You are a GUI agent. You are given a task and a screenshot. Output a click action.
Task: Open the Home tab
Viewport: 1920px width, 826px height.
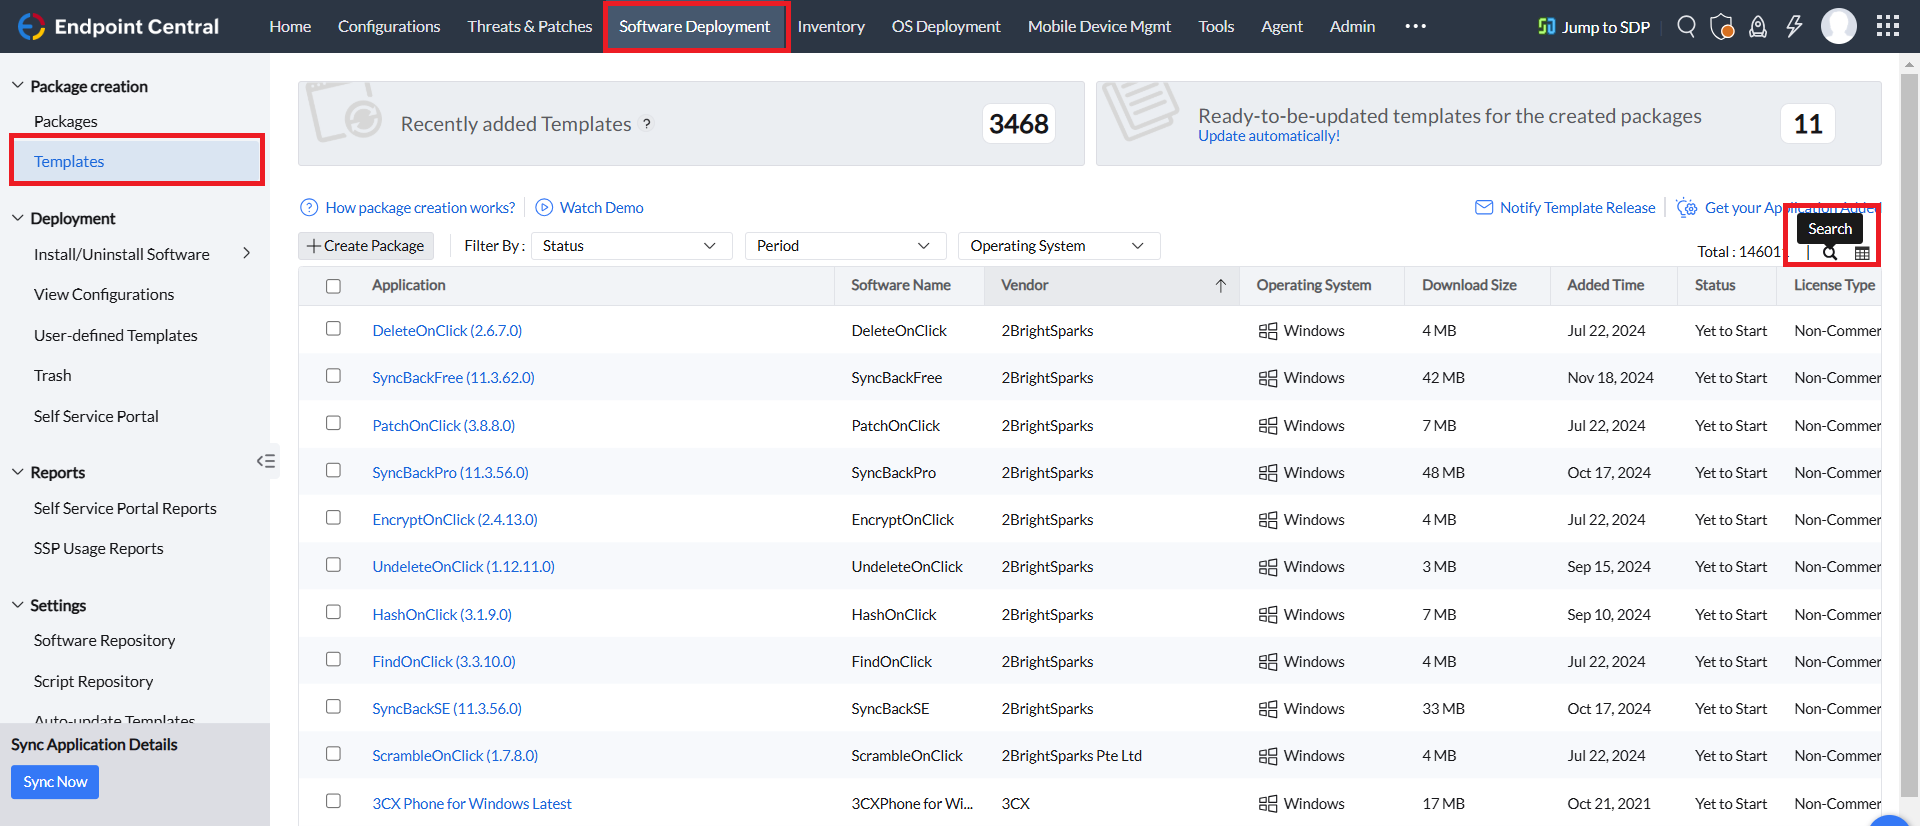point(290,26)
